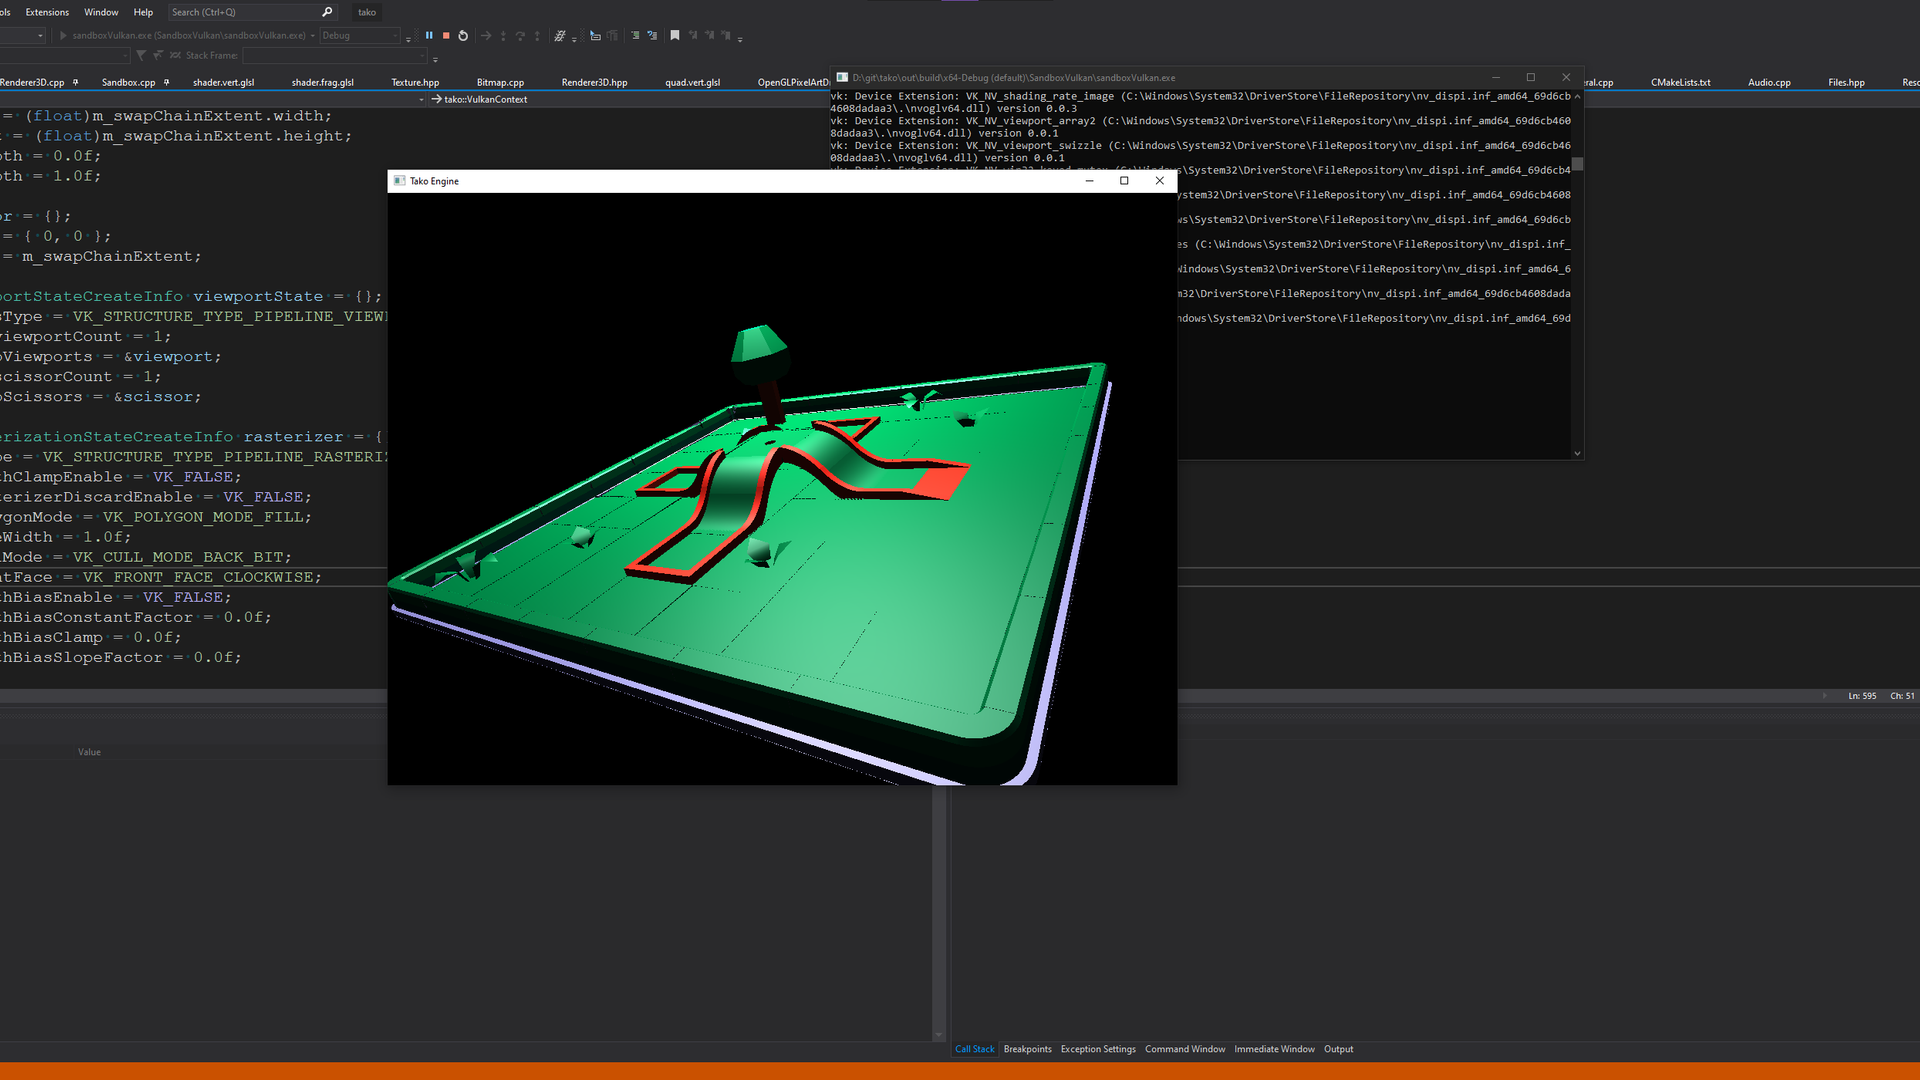Pause execution with Break All
This screenshot has height=1080, width=1920.
point(430,36)
